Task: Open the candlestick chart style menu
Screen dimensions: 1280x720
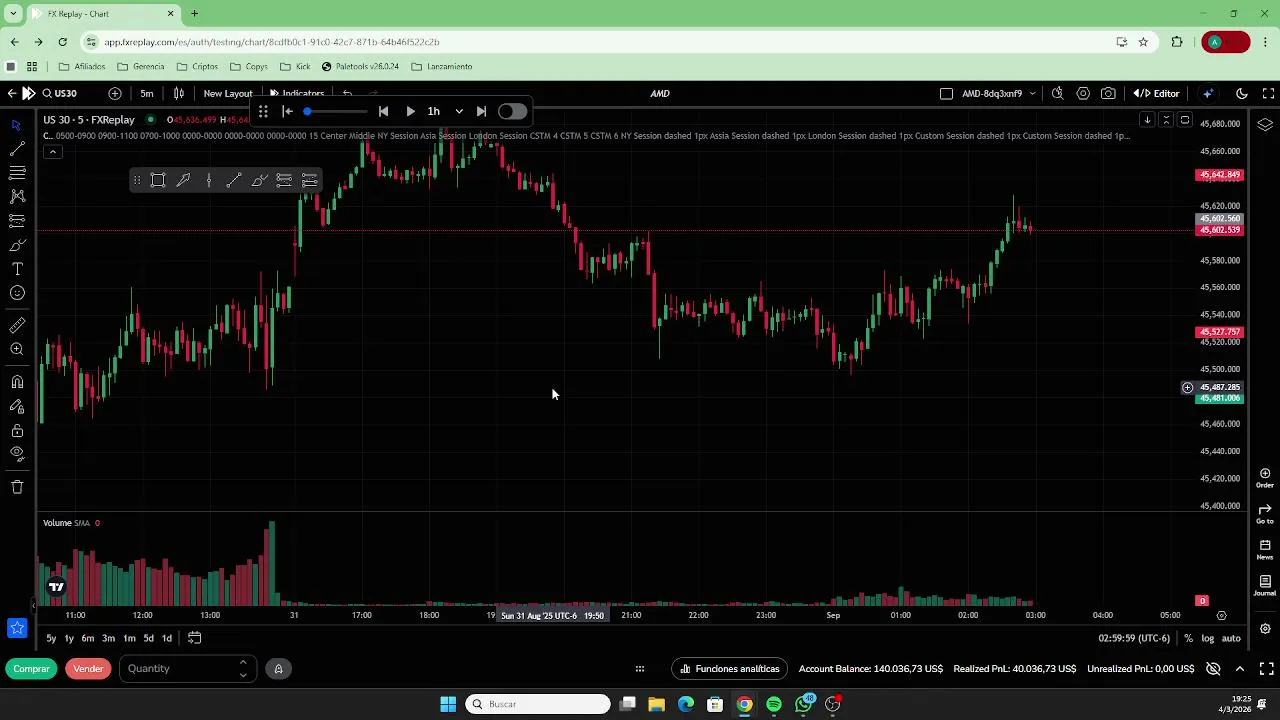Action: point(179,93)
